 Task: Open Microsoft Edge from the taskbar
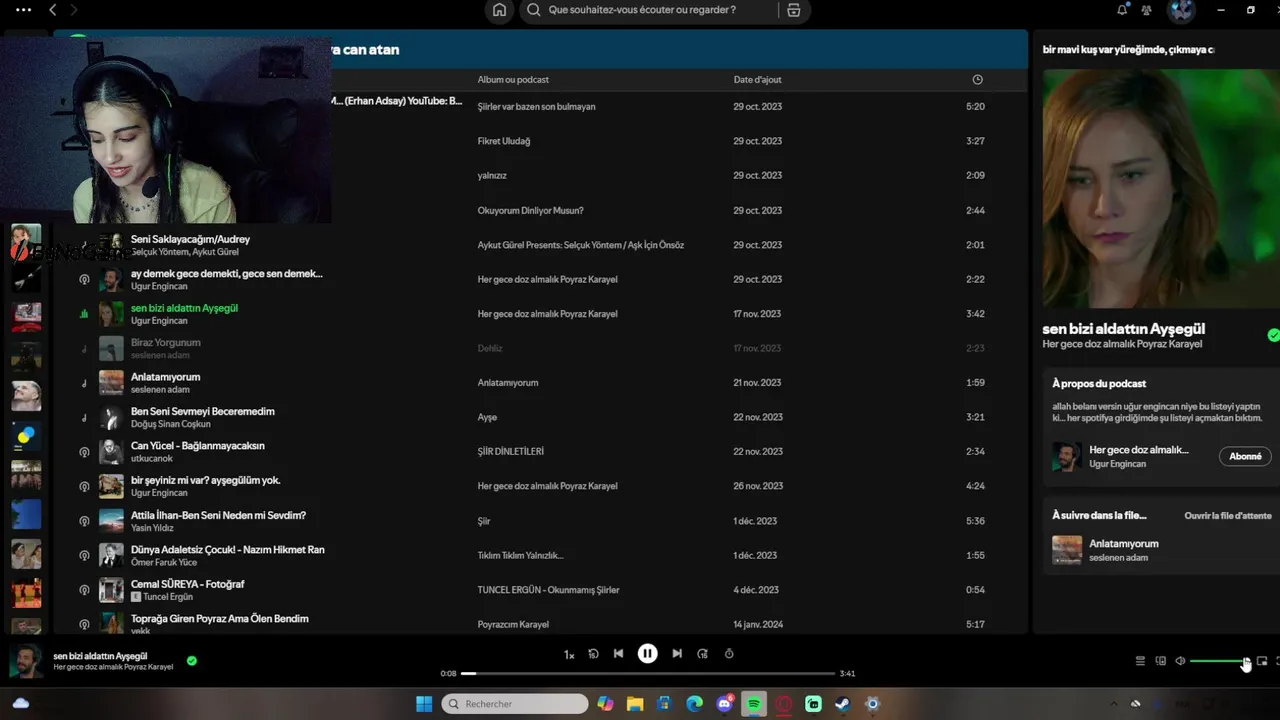pyautogui.click(x=694, y=704)
